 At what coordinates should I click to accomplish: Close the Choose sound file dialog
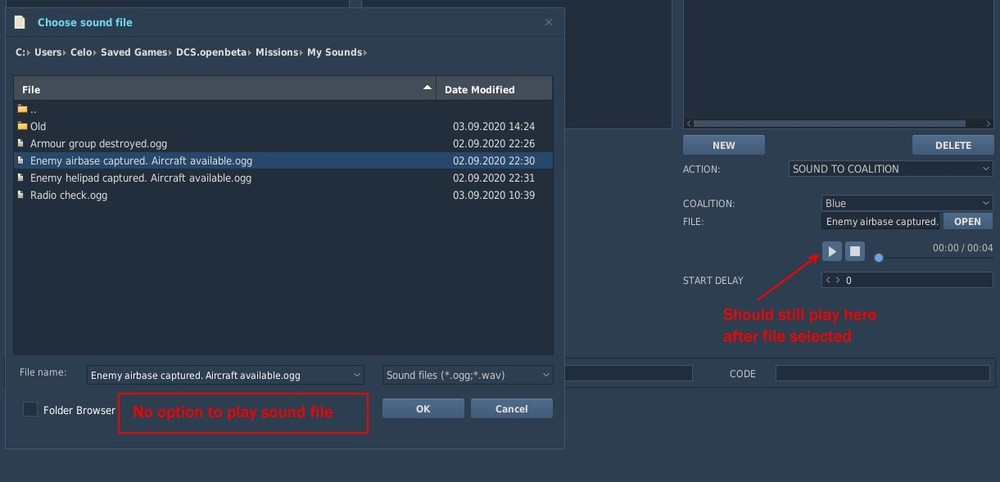point(548,22)
